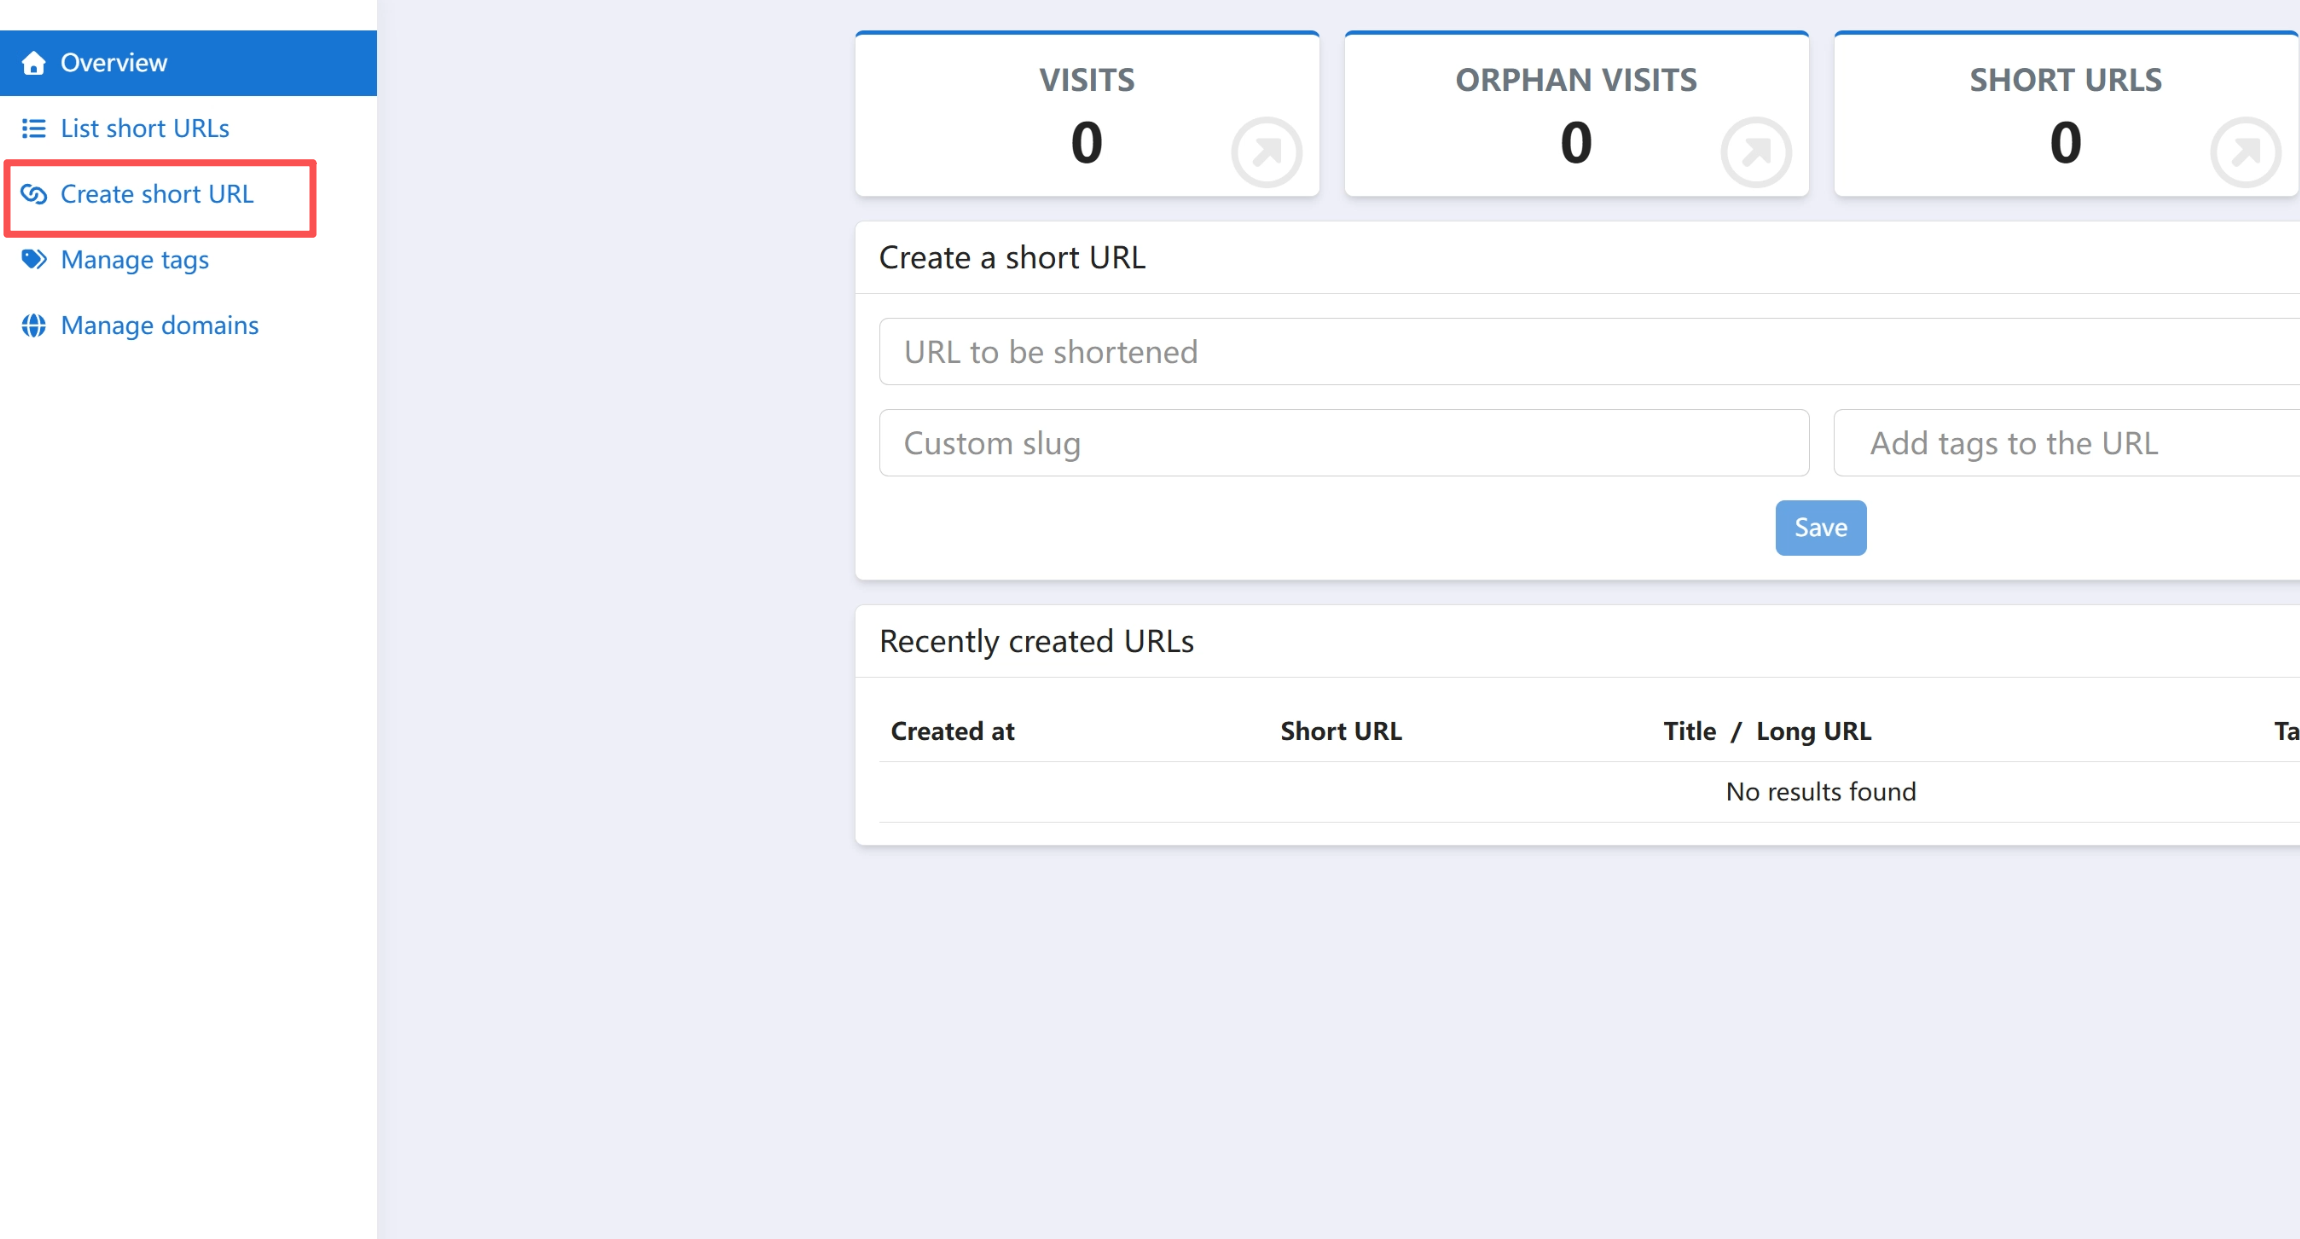Click into the Custom slug input
This screenshot has height=1239, width=2300.
coord(1343,443)
